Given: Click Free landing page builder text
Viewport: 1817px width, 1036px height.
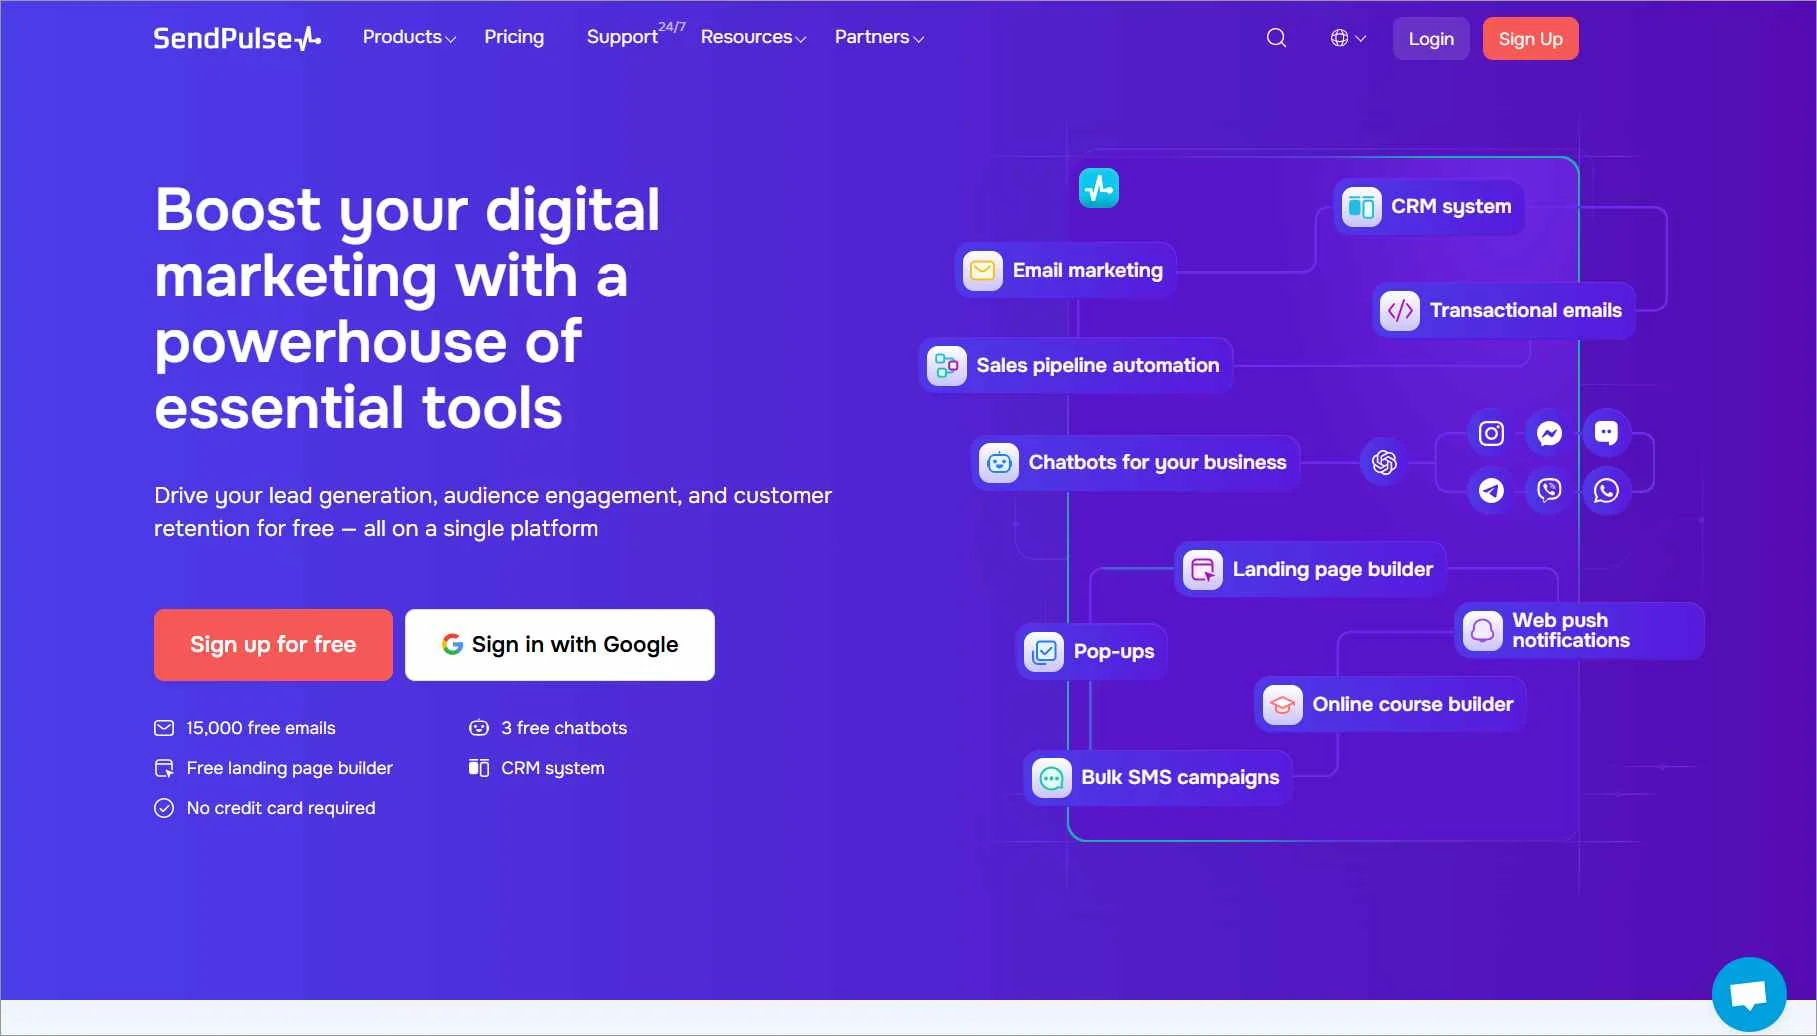Looking at the screenshot, I should (x=290, y=768).
